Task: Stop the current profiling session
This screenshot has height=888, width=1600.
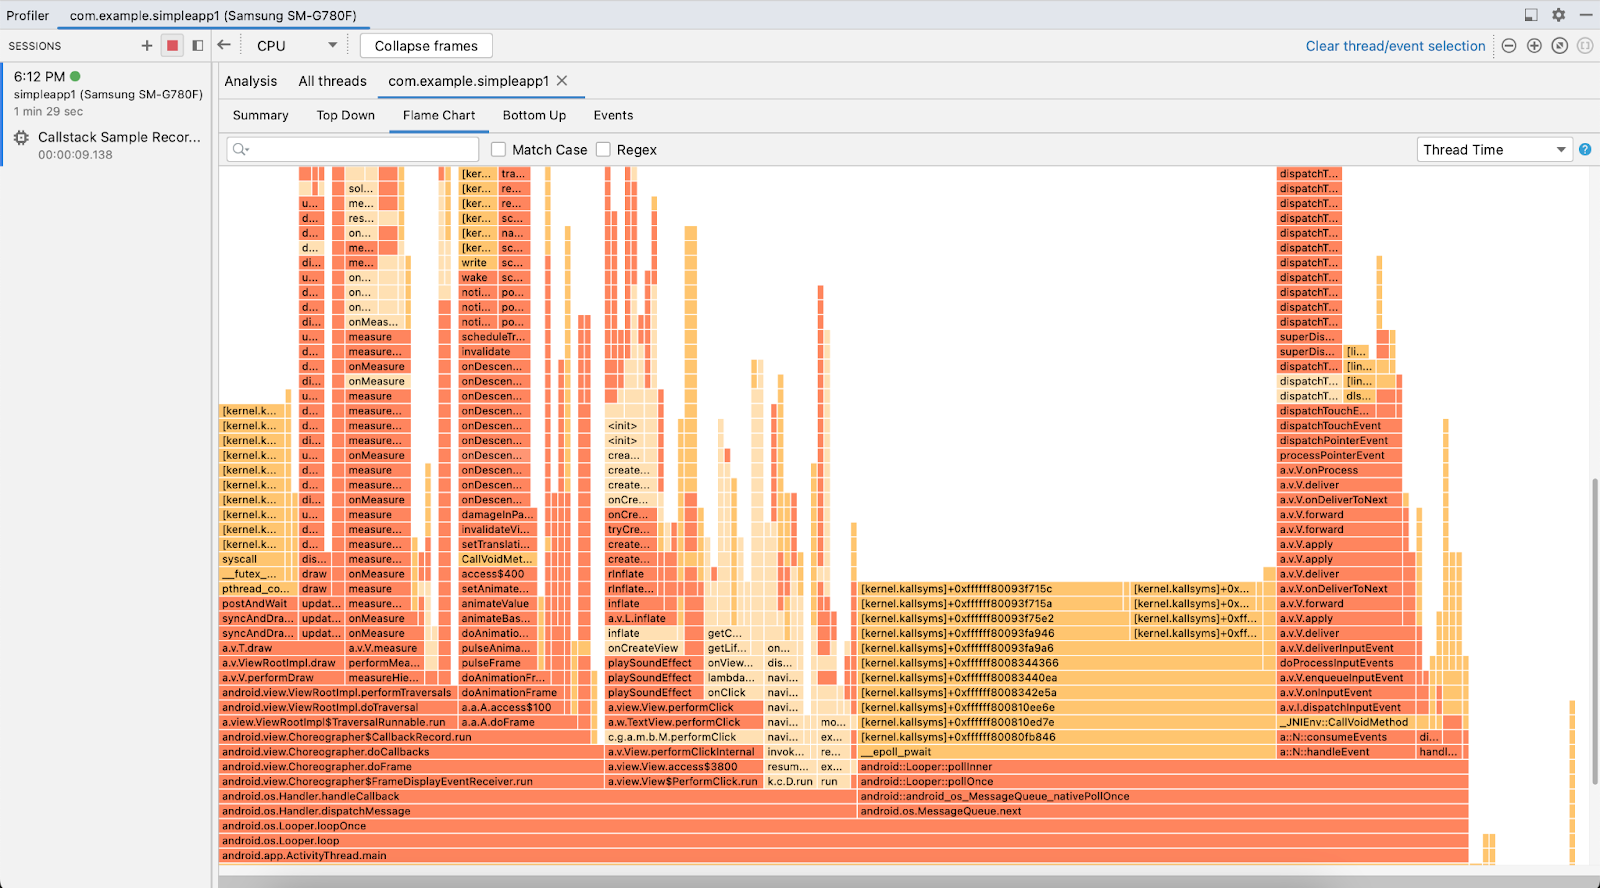Action: (172, 45)
